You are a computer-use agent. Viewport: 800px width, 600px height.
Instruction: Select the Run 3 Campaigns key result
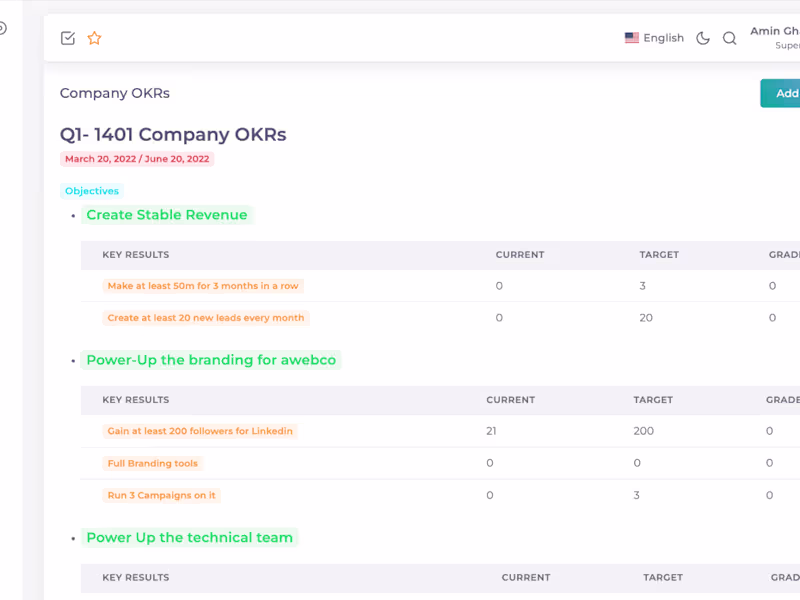click(x=161, y=495)
